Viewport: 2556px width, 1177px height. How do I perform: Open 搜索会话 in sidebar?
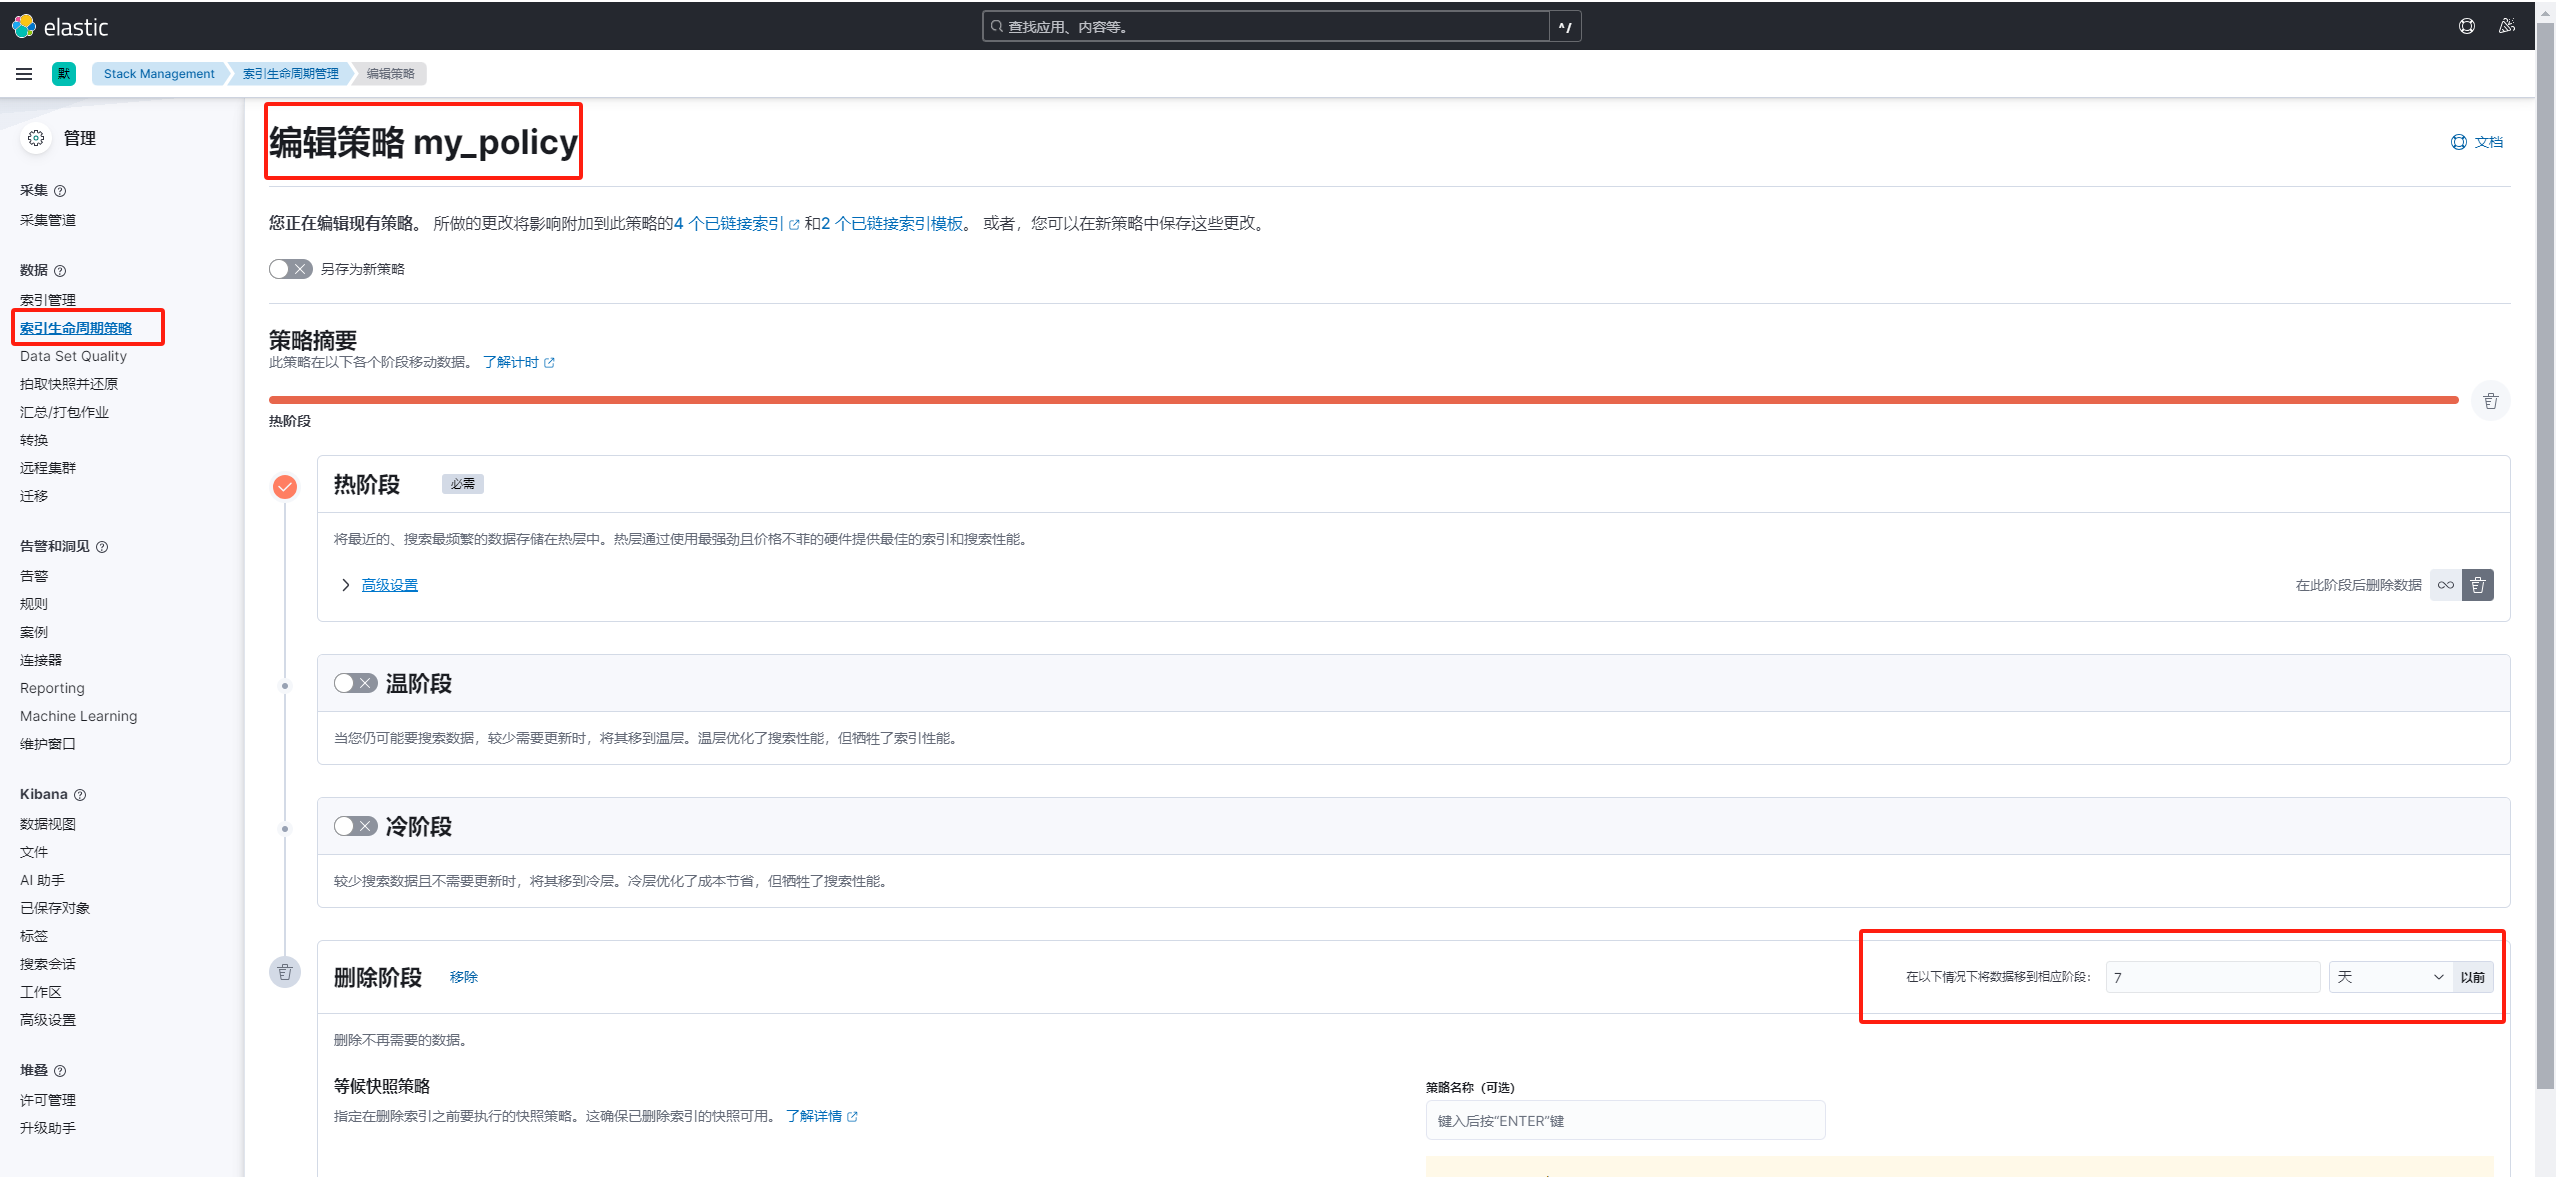(x=48, y=964)
